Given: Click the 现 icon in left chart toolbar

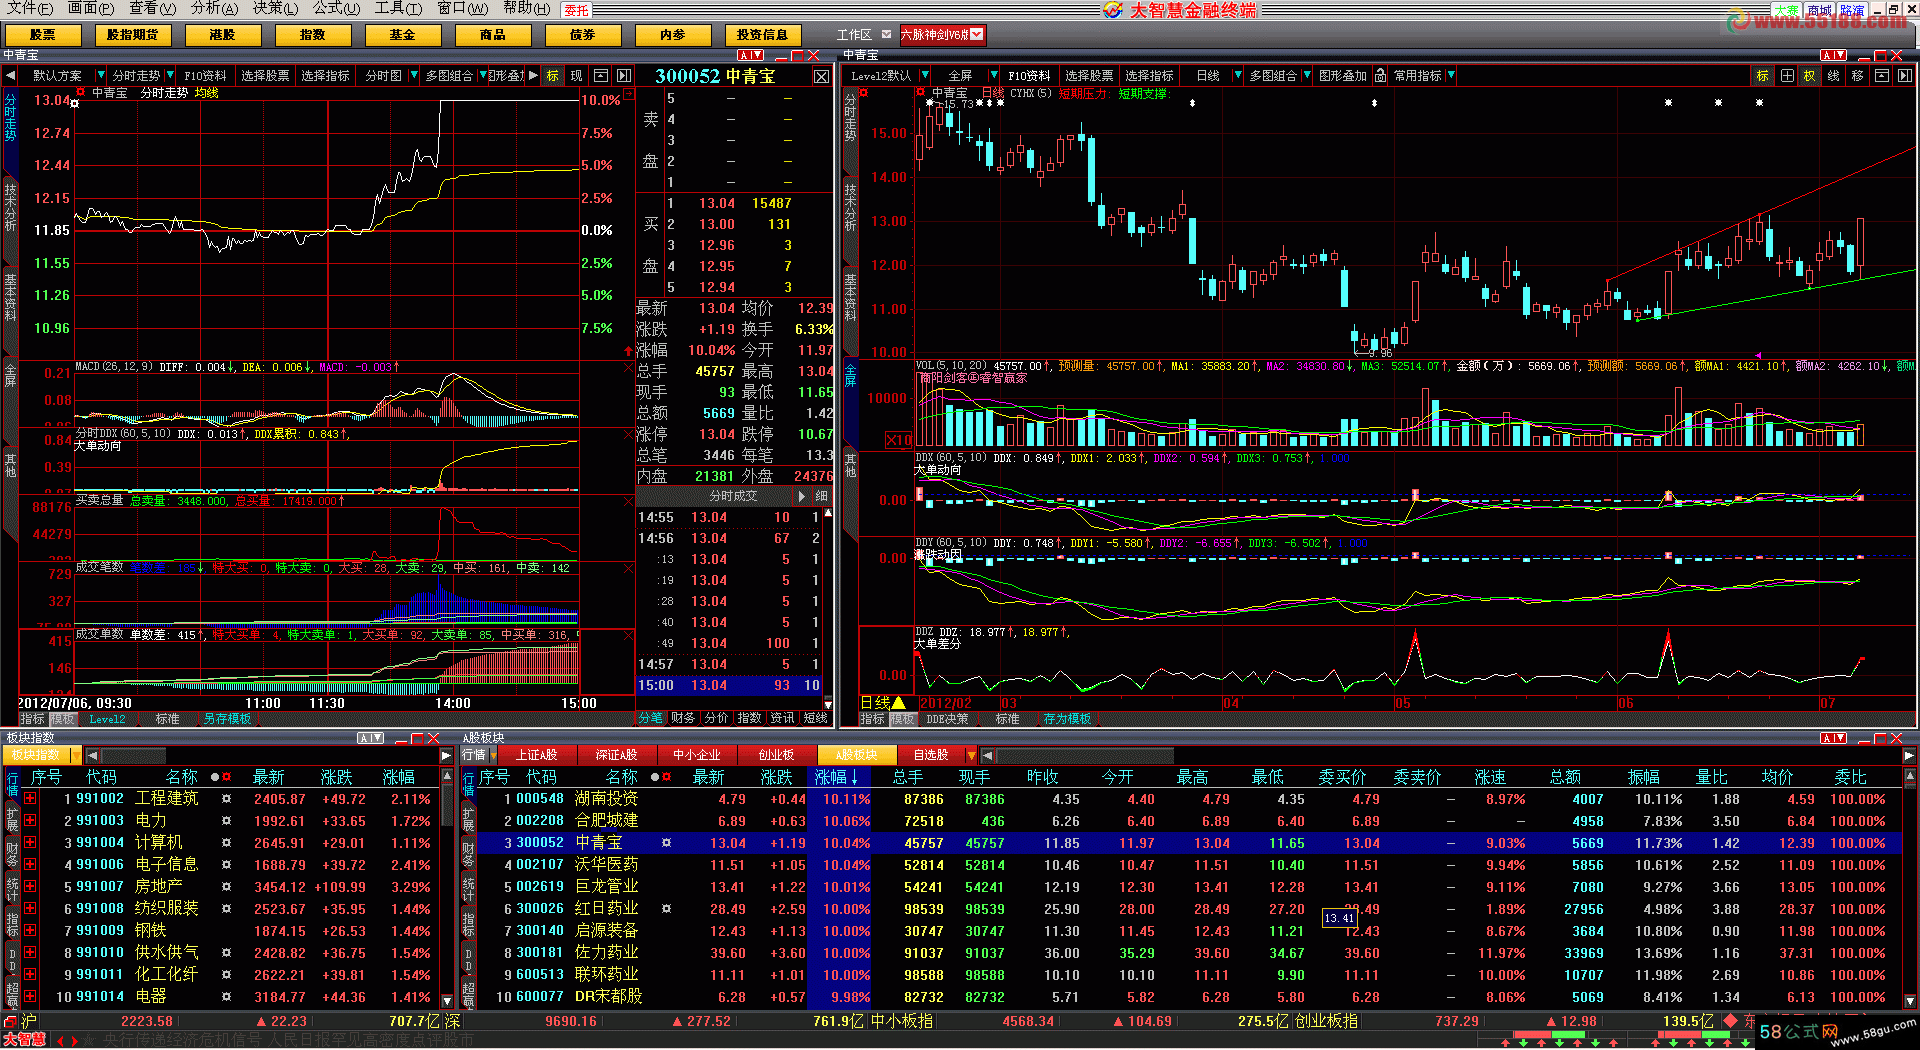Looking at the screenshot, I should [x=577, y=76].
